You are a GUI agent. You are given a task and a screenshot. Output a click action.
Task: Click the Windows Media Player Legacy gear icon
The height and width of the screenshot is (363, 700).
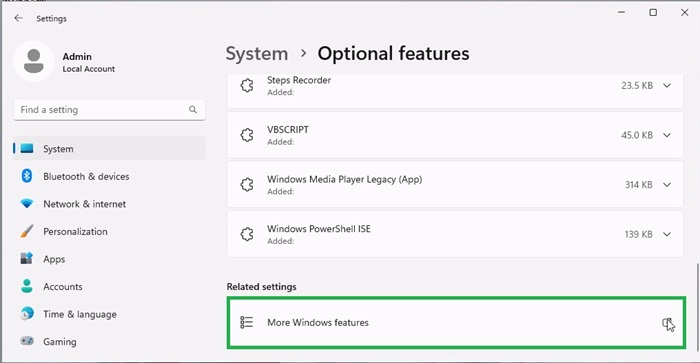click(x=247, y=184)
